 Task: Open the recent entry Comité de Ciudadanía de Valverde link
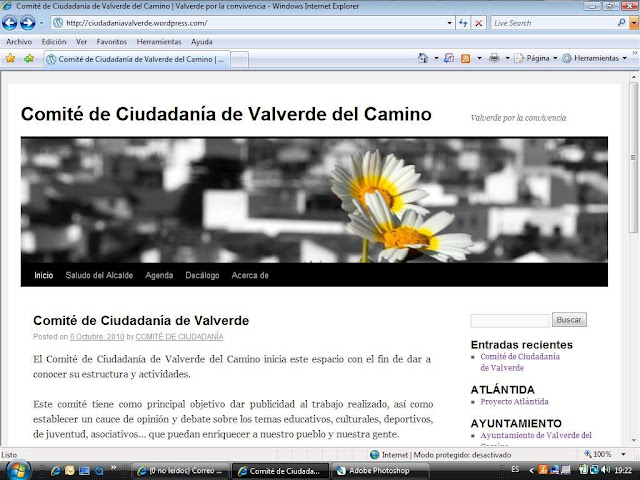coord(520,362)
